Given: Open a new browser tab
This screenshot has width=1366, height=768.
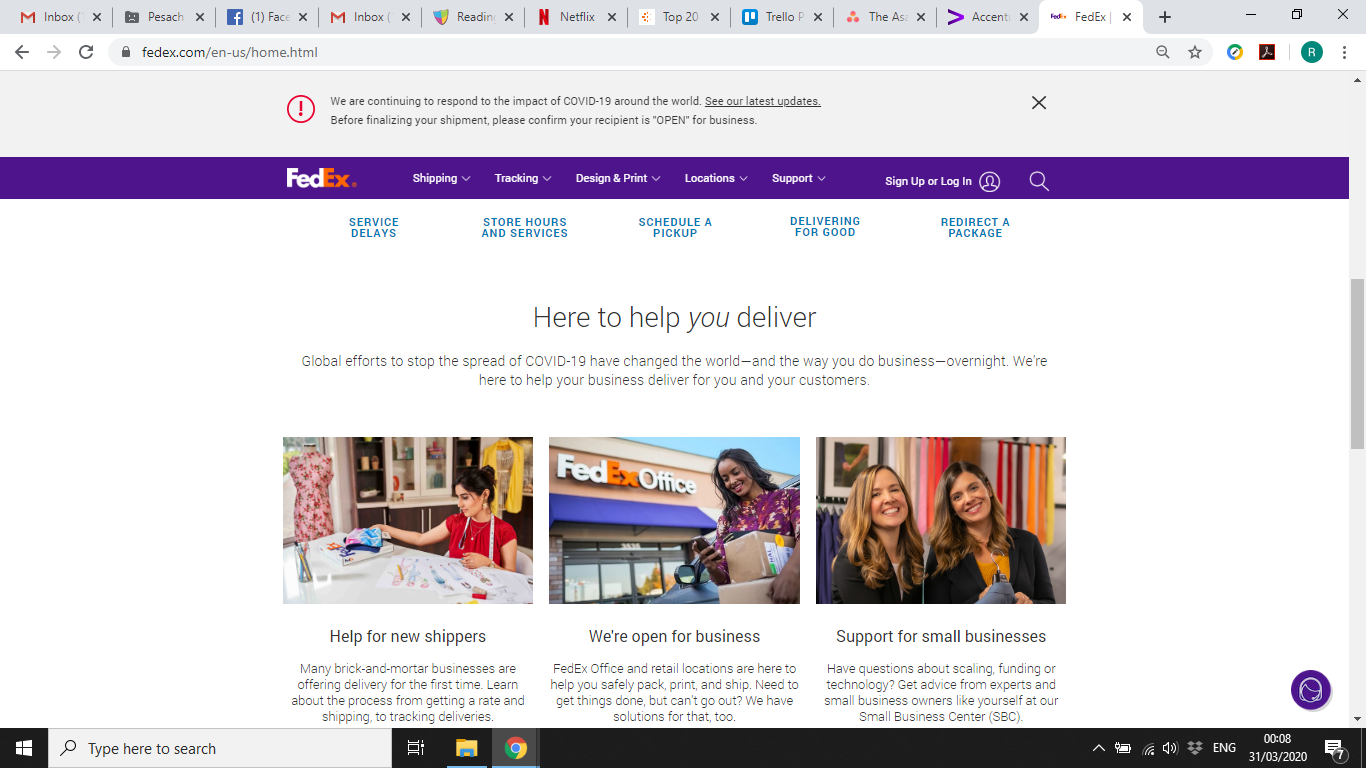Looking at the screenshot, I should click(1165, 17).
